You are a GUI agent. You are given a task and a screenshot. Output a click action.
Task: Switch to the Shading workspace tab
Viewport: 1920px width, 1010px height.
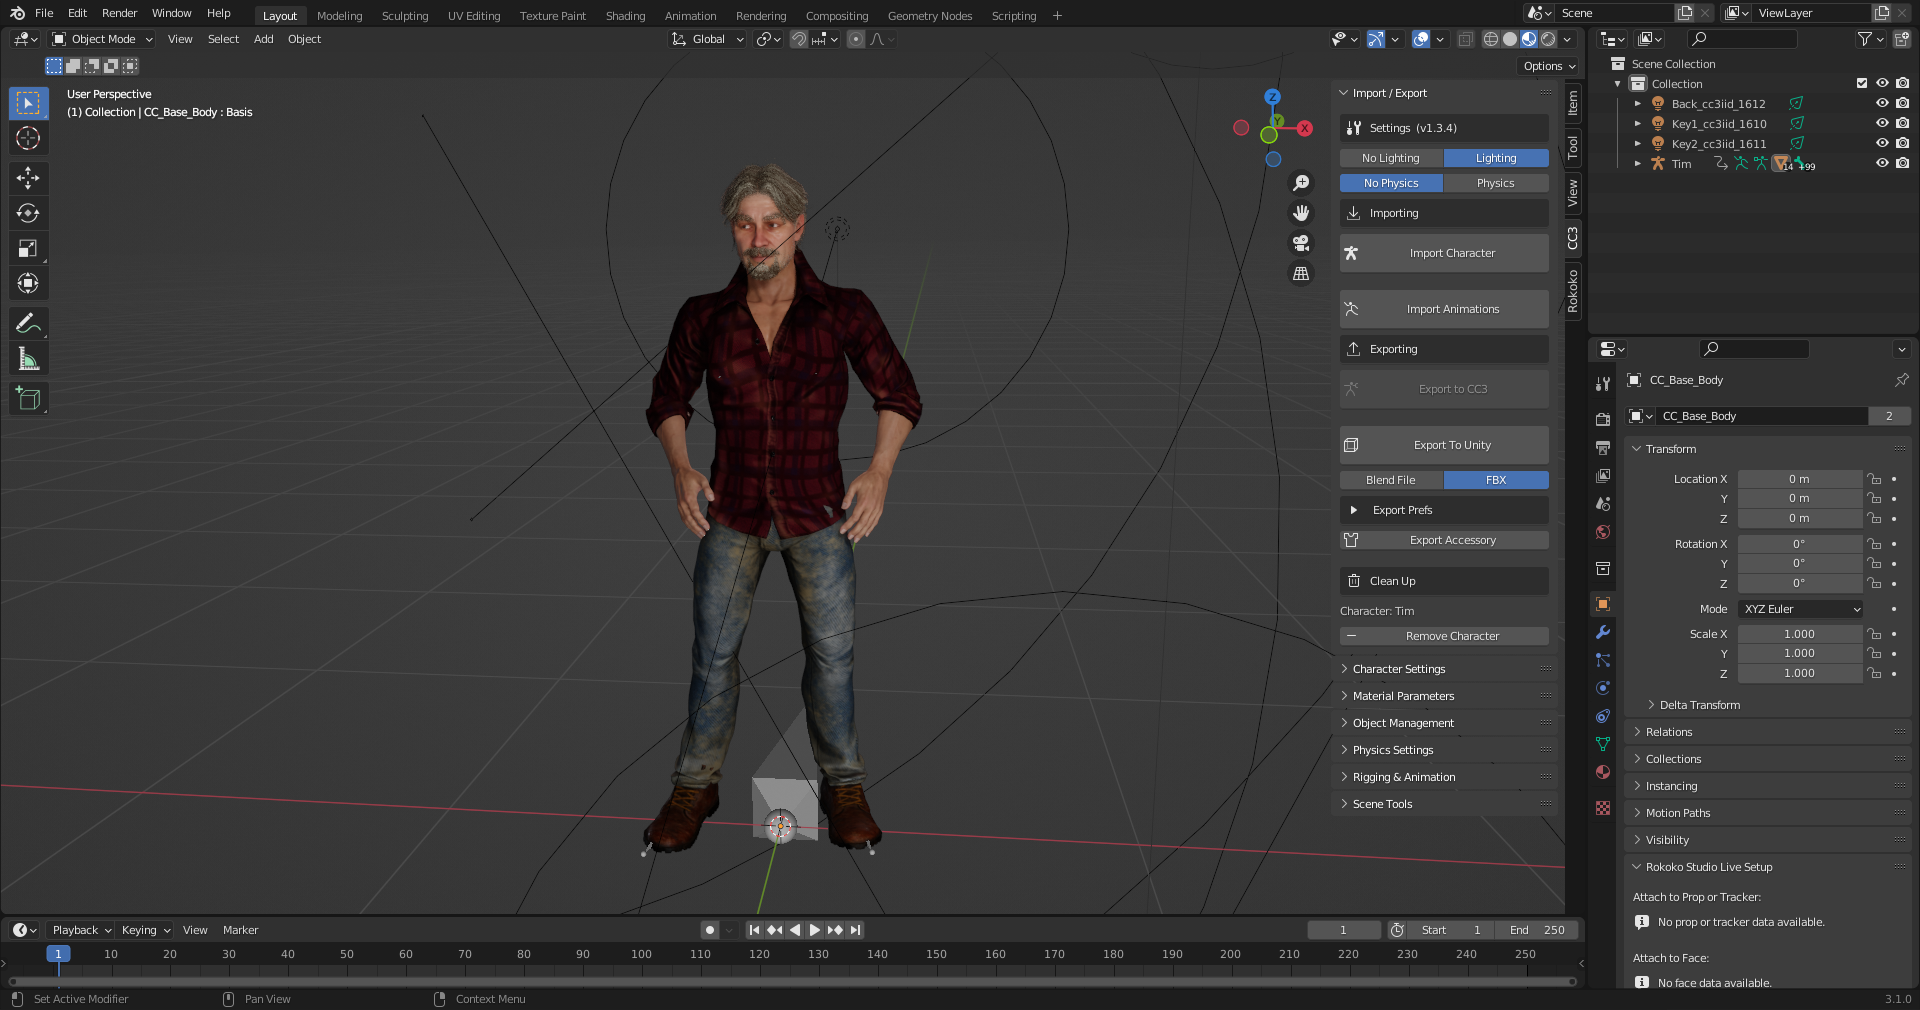(x=625, y=15)
